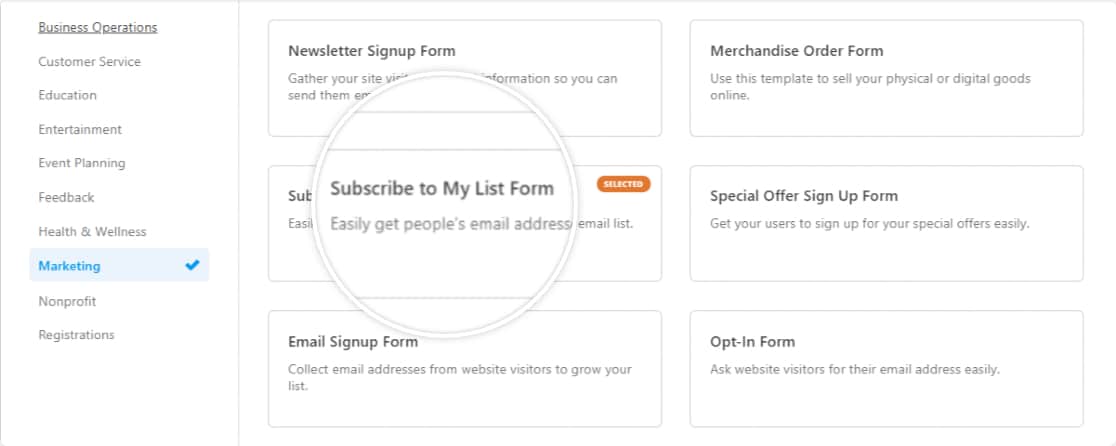The height and width of the screenshot is (446, 1116).
Task: Click the Opt-In Form description text
Action: point(854,369)
